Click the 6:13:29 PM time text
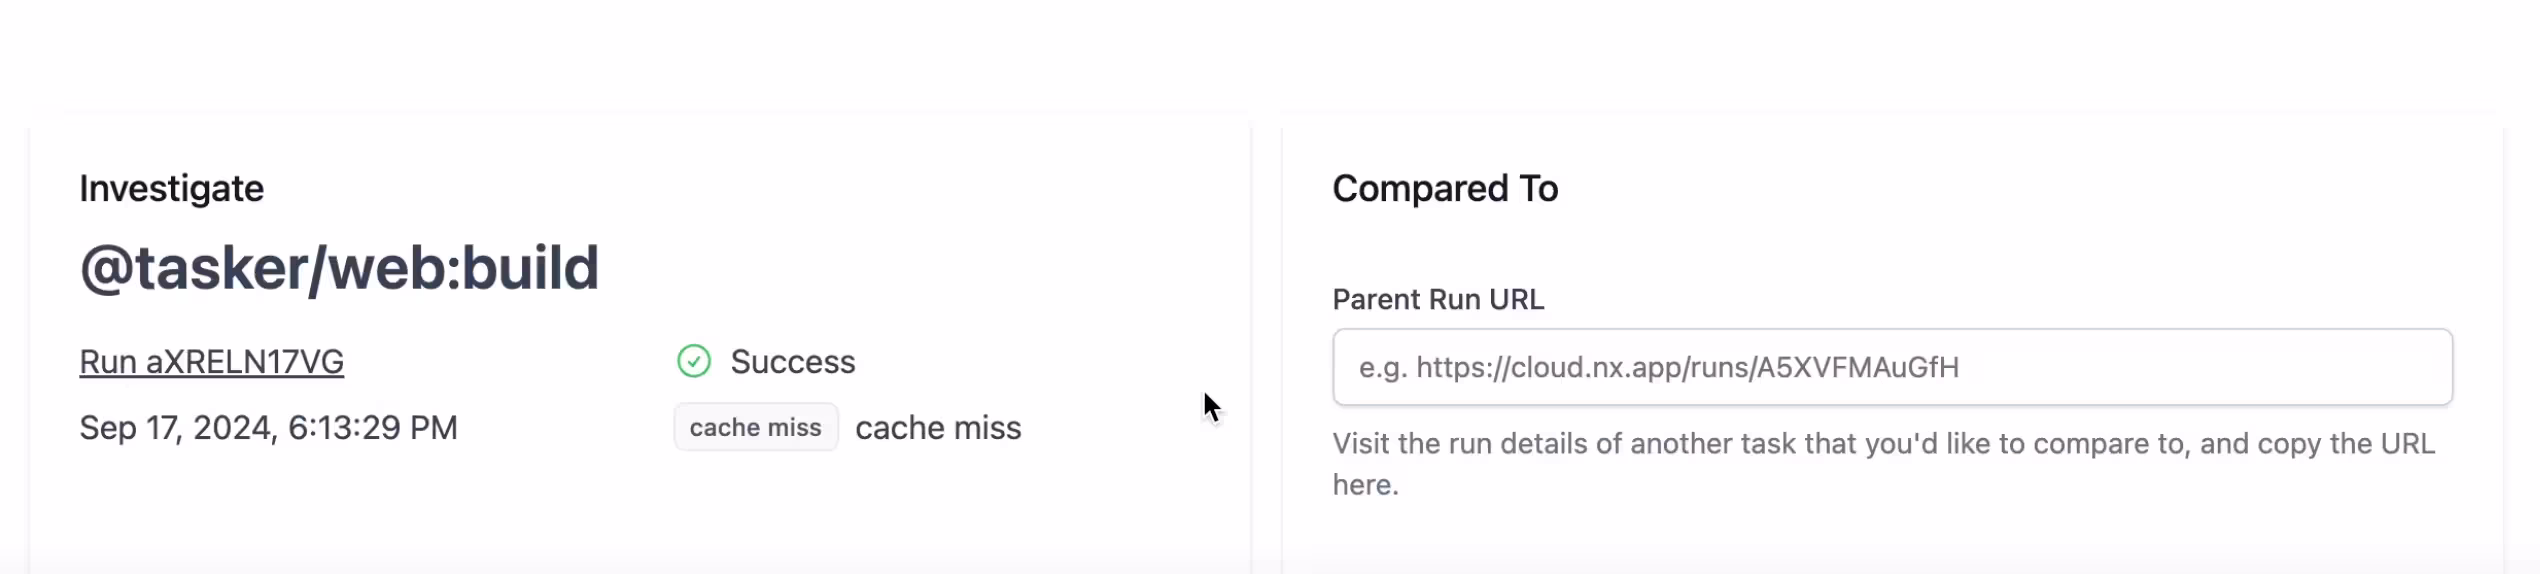 372,428
